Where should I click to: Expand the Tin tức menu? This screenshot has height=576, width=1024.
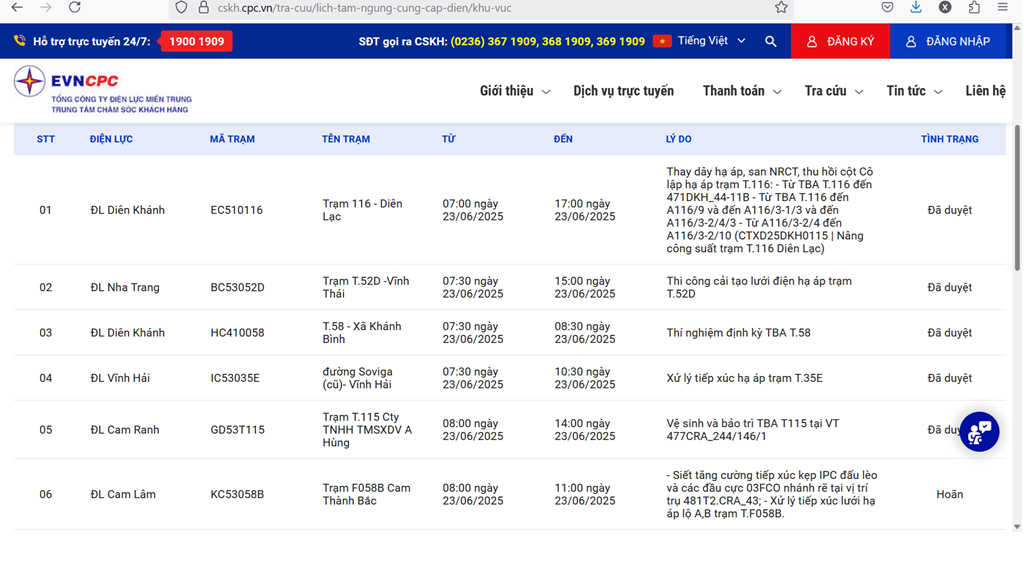pyautogui.click(x=914, y=91)
